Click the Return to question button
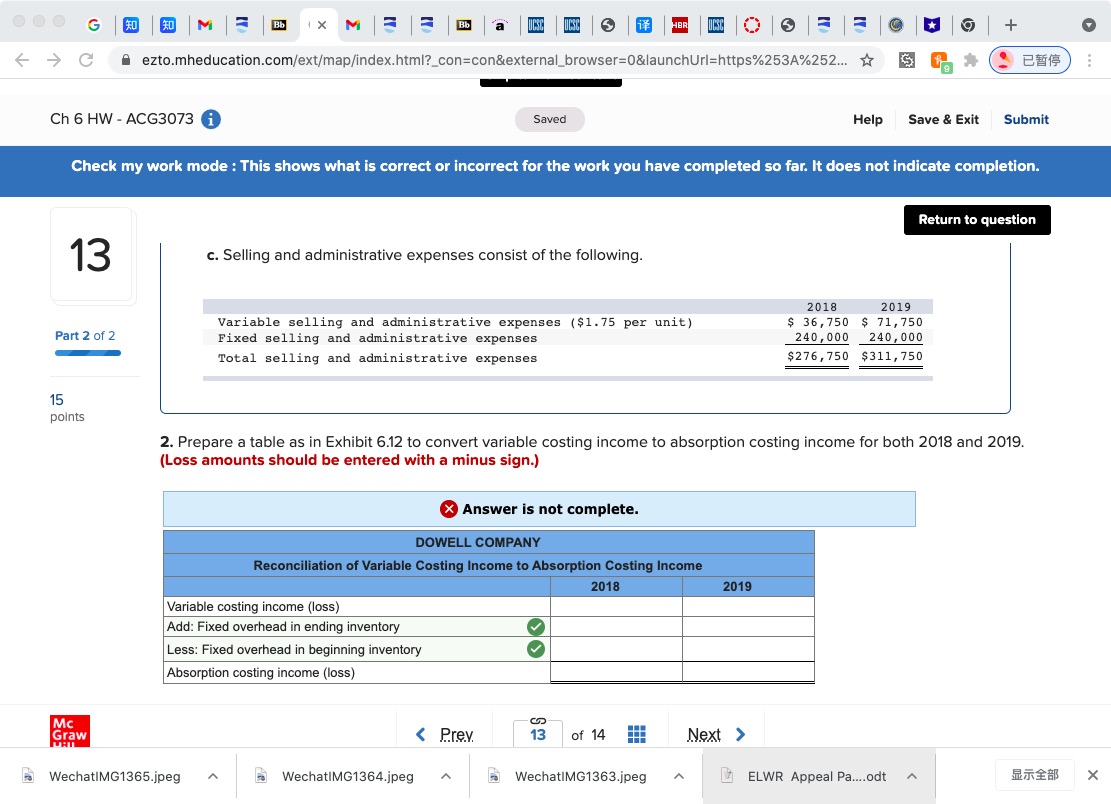The height and width of the screenshot is (804, 1111). click(977, 220)
